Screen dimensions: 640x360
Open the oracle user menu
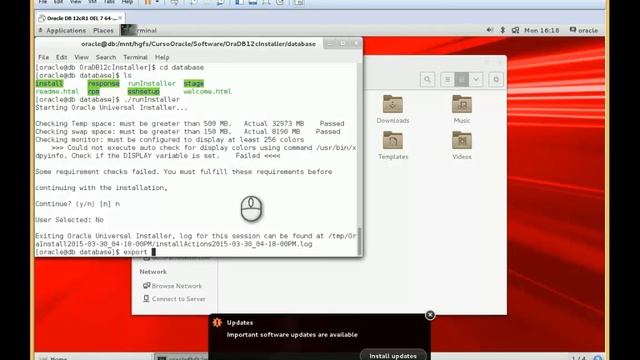coord(584,30)
